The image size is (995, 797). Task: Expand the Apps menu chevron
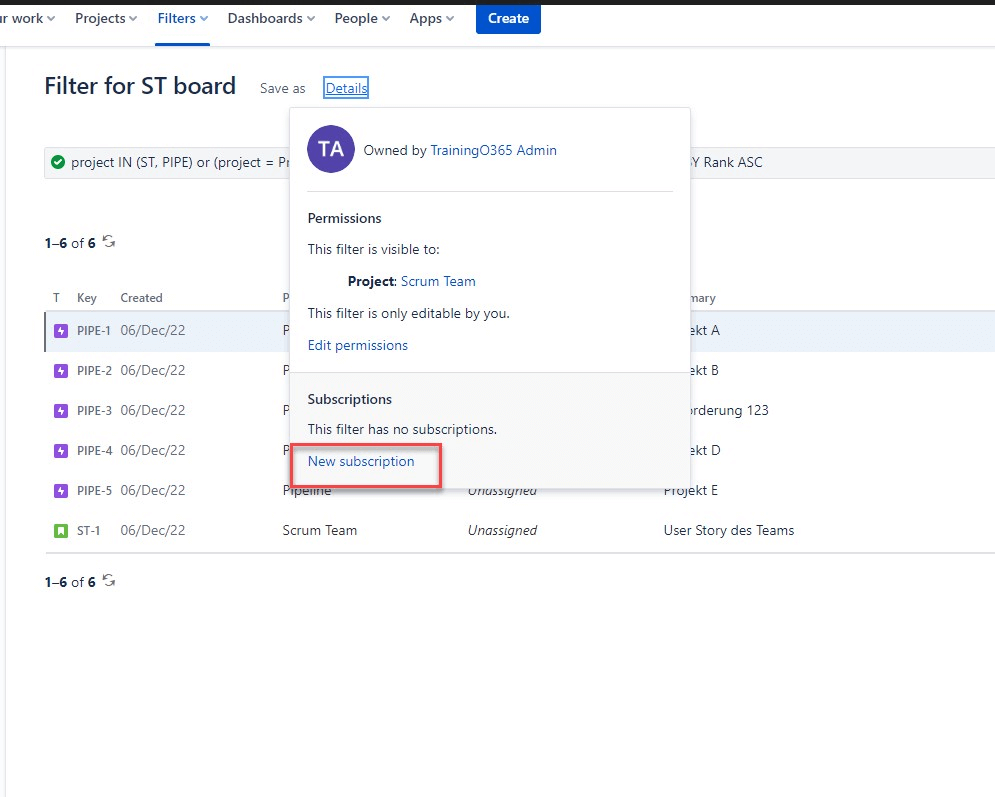click(x=450, y=18)
